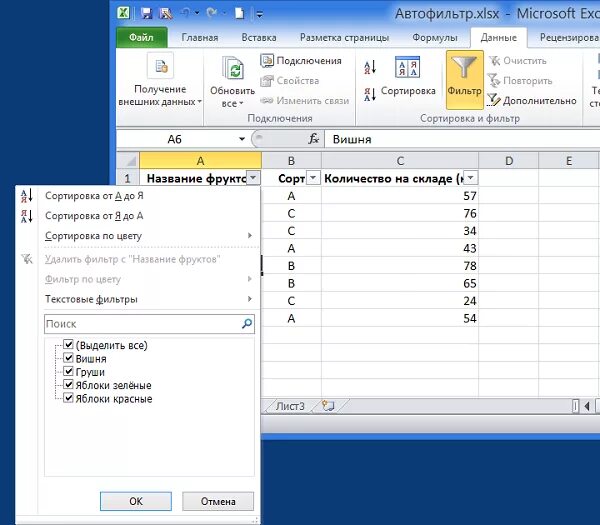Click the filter menu resize grip
Image resolution: width=600 pixels, height=525 pixels.
click(255, 520)
